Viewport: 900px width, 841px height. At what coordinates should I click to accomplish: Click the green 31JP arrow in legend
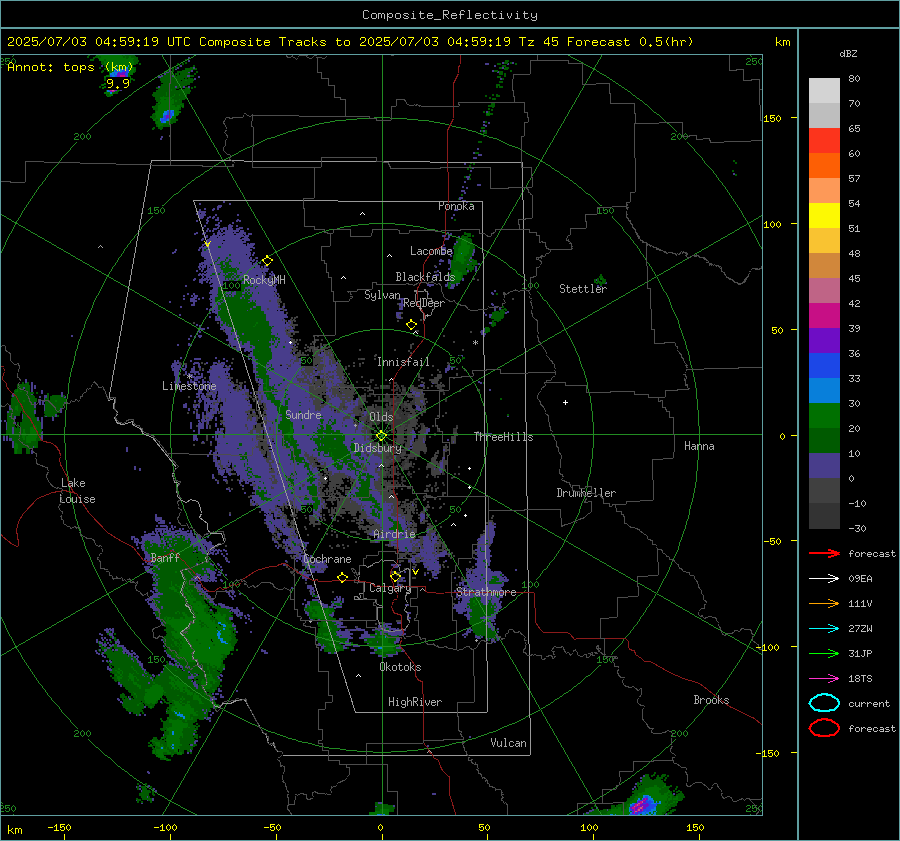point(824,653)
